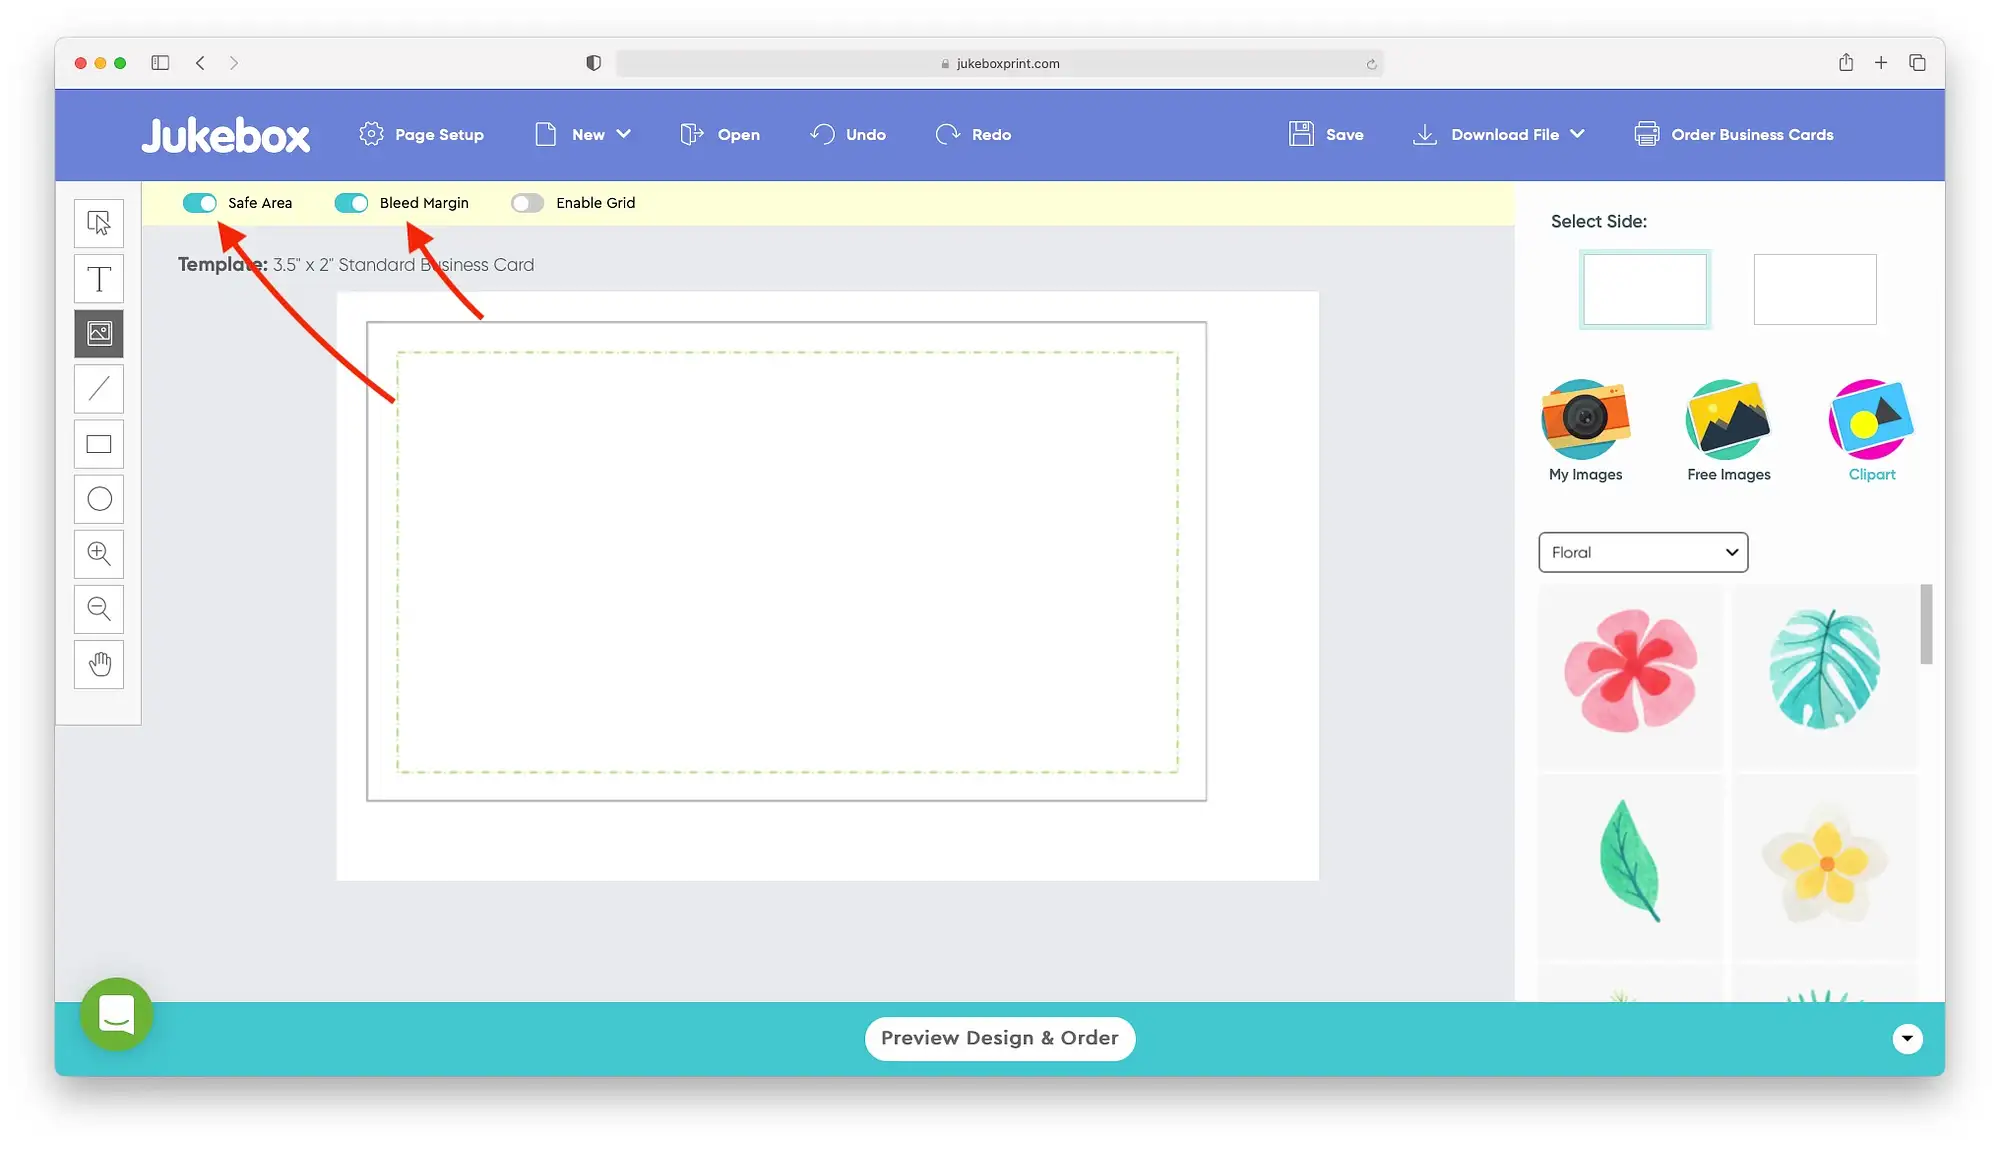Select the Zoom In tool

98,554
